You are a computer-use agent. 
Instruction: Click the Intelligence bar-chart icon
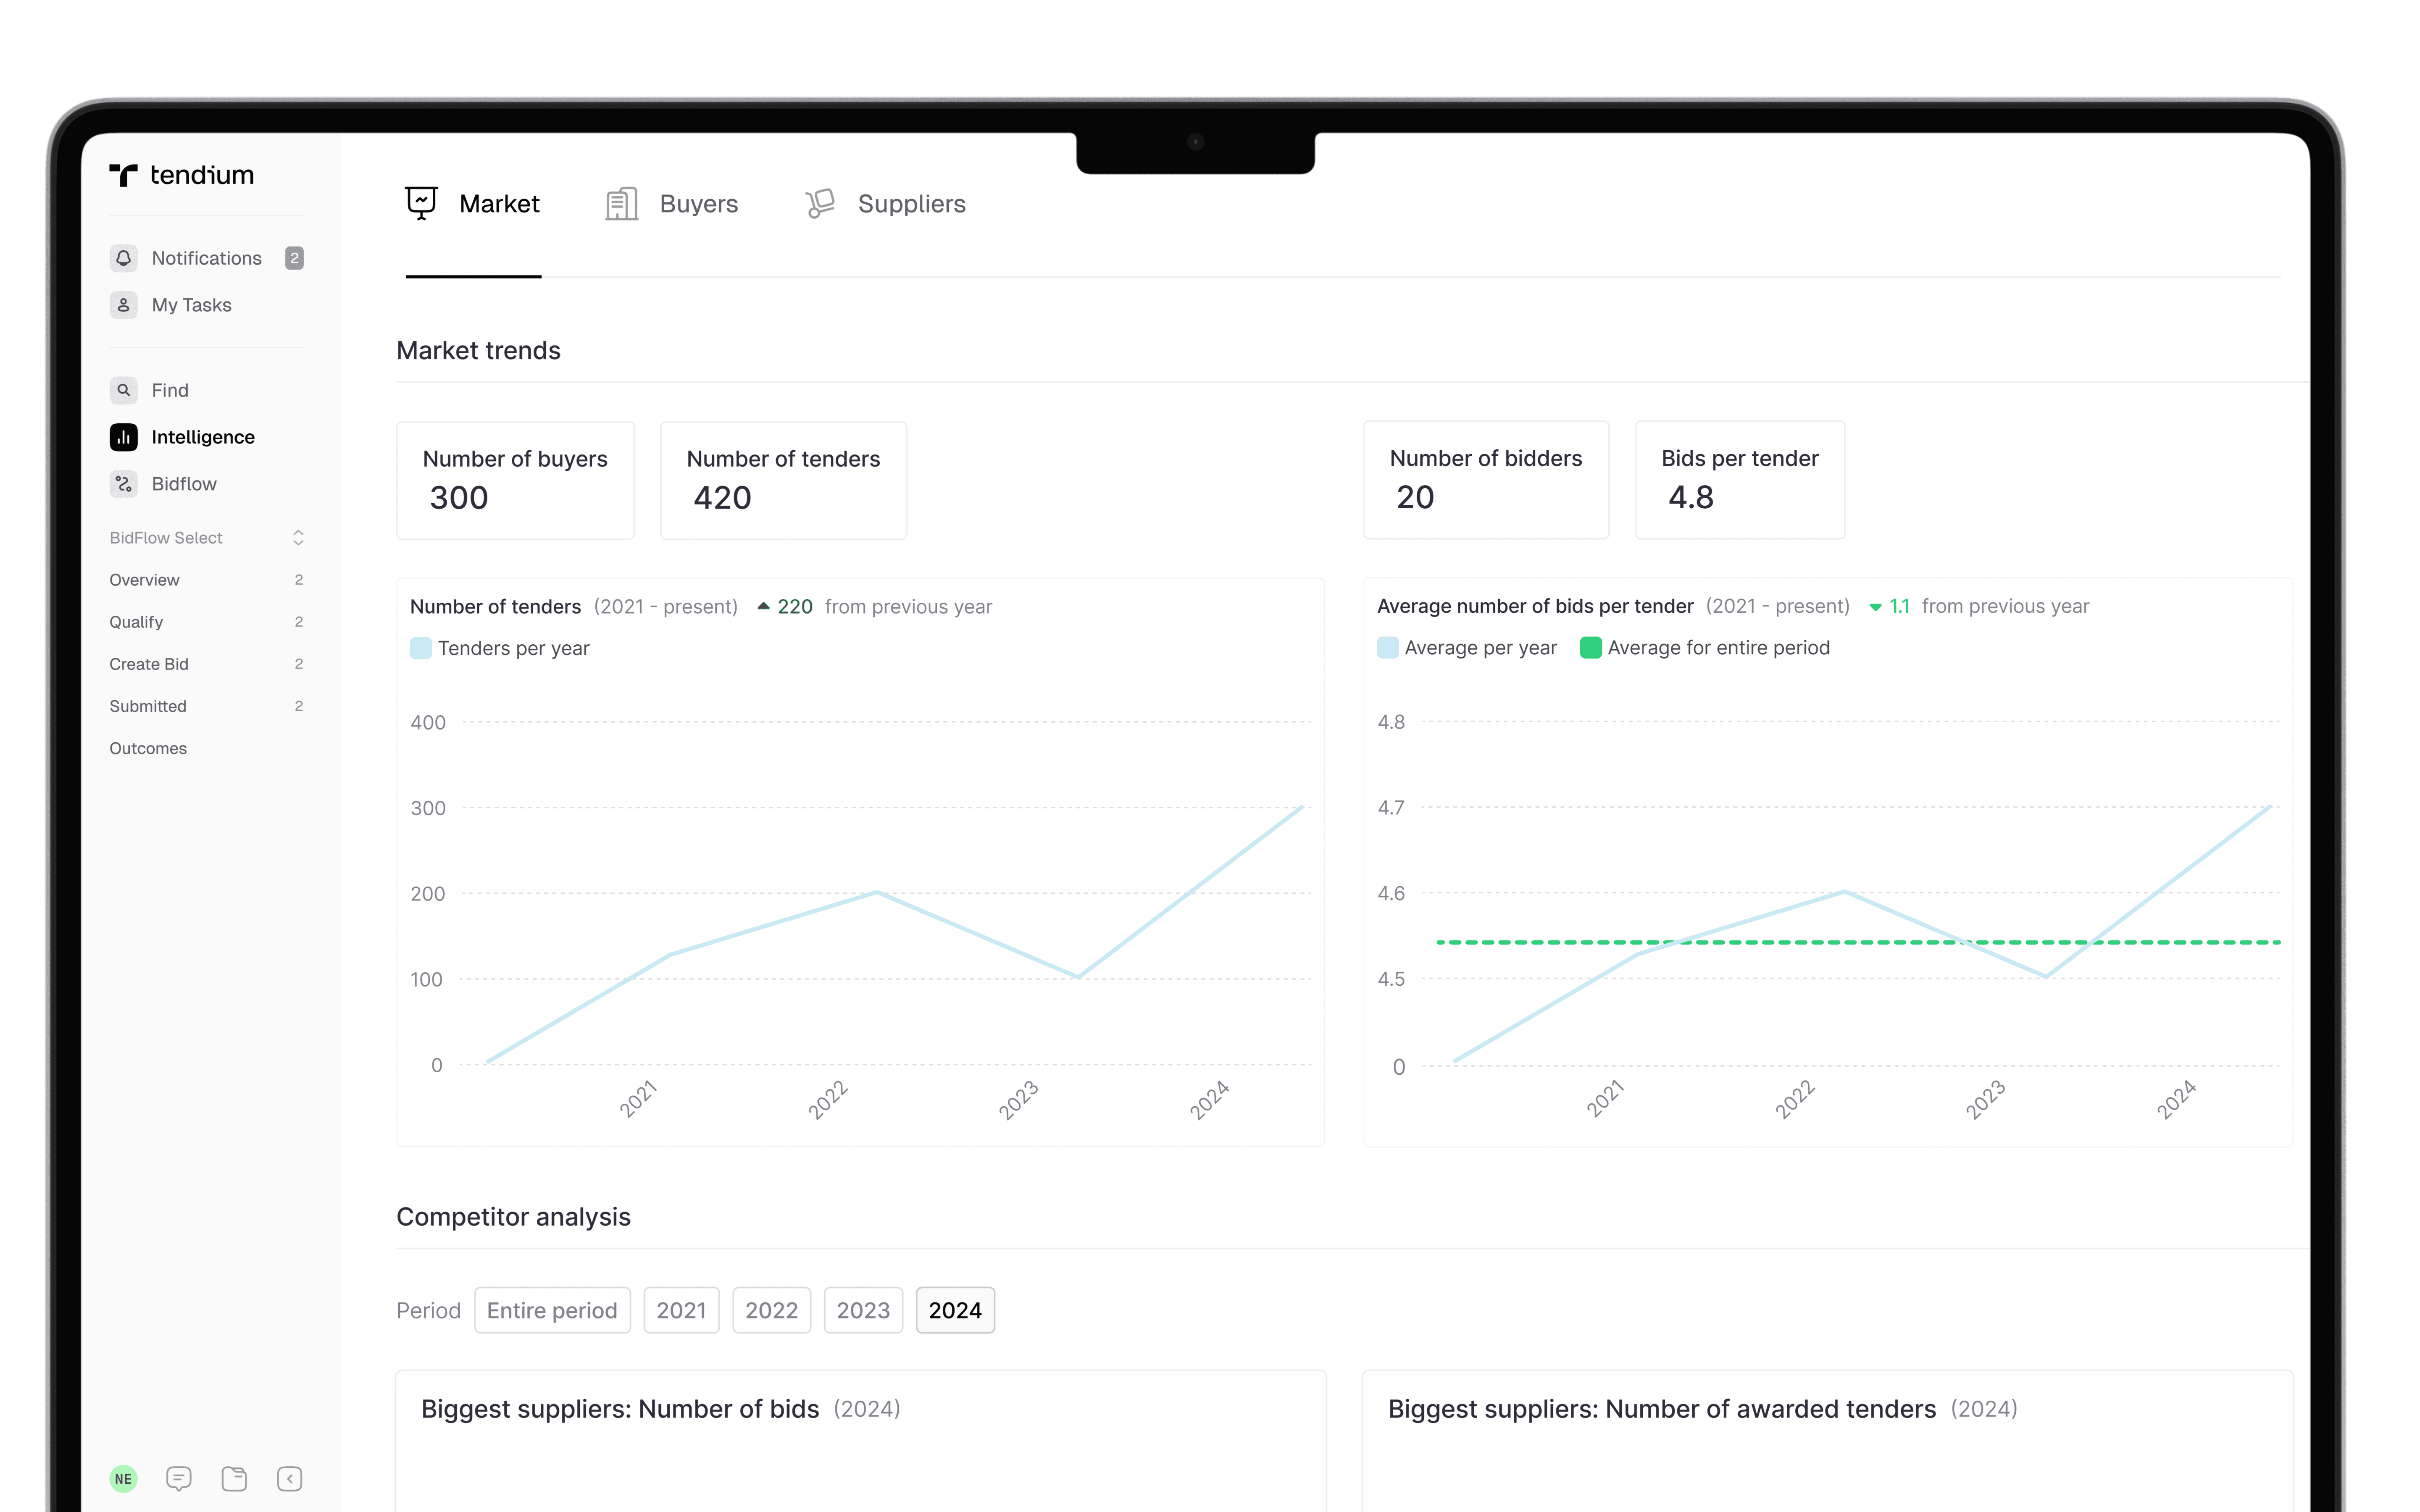[x=123, y=437]
